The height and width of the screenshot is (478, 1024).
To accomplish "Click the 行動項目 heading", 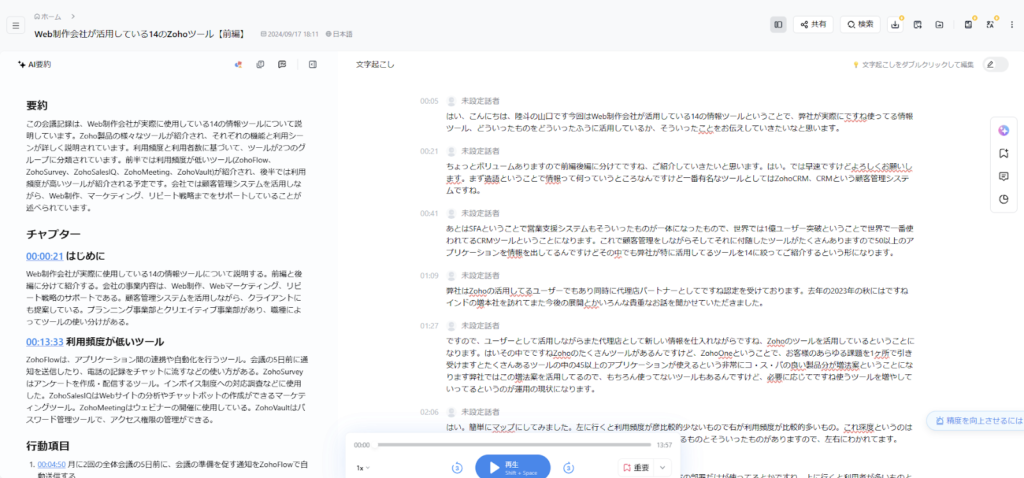I will pos(48,446).
